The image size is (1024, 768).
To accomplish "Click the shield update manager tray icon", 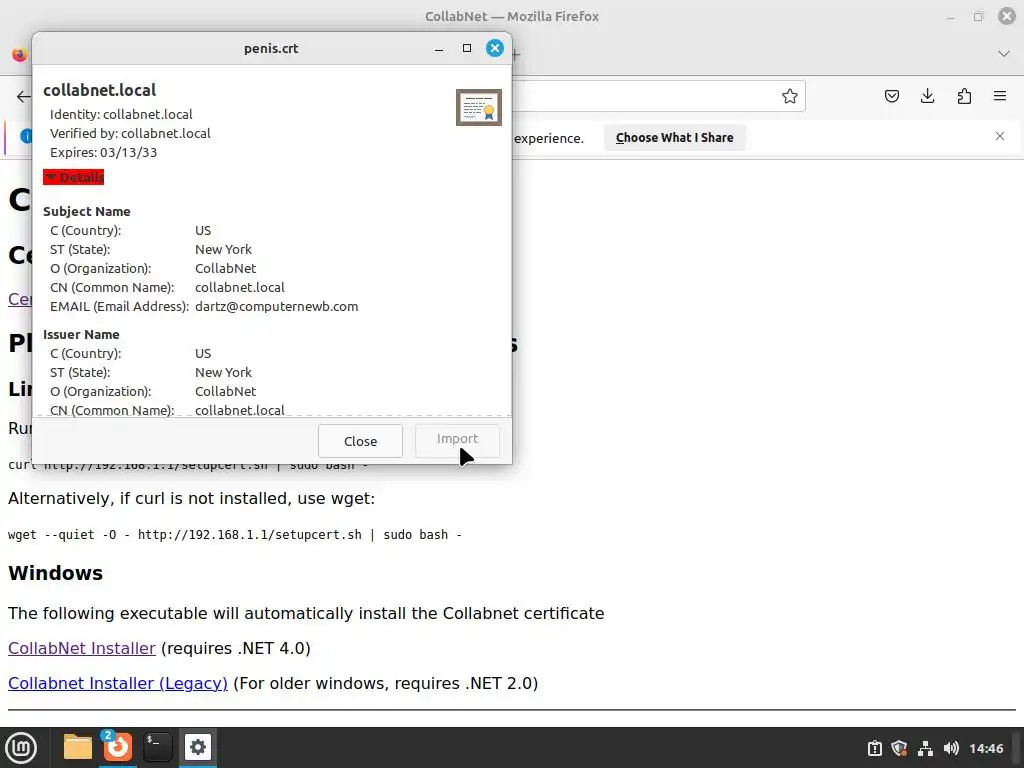I will [899, 748].
